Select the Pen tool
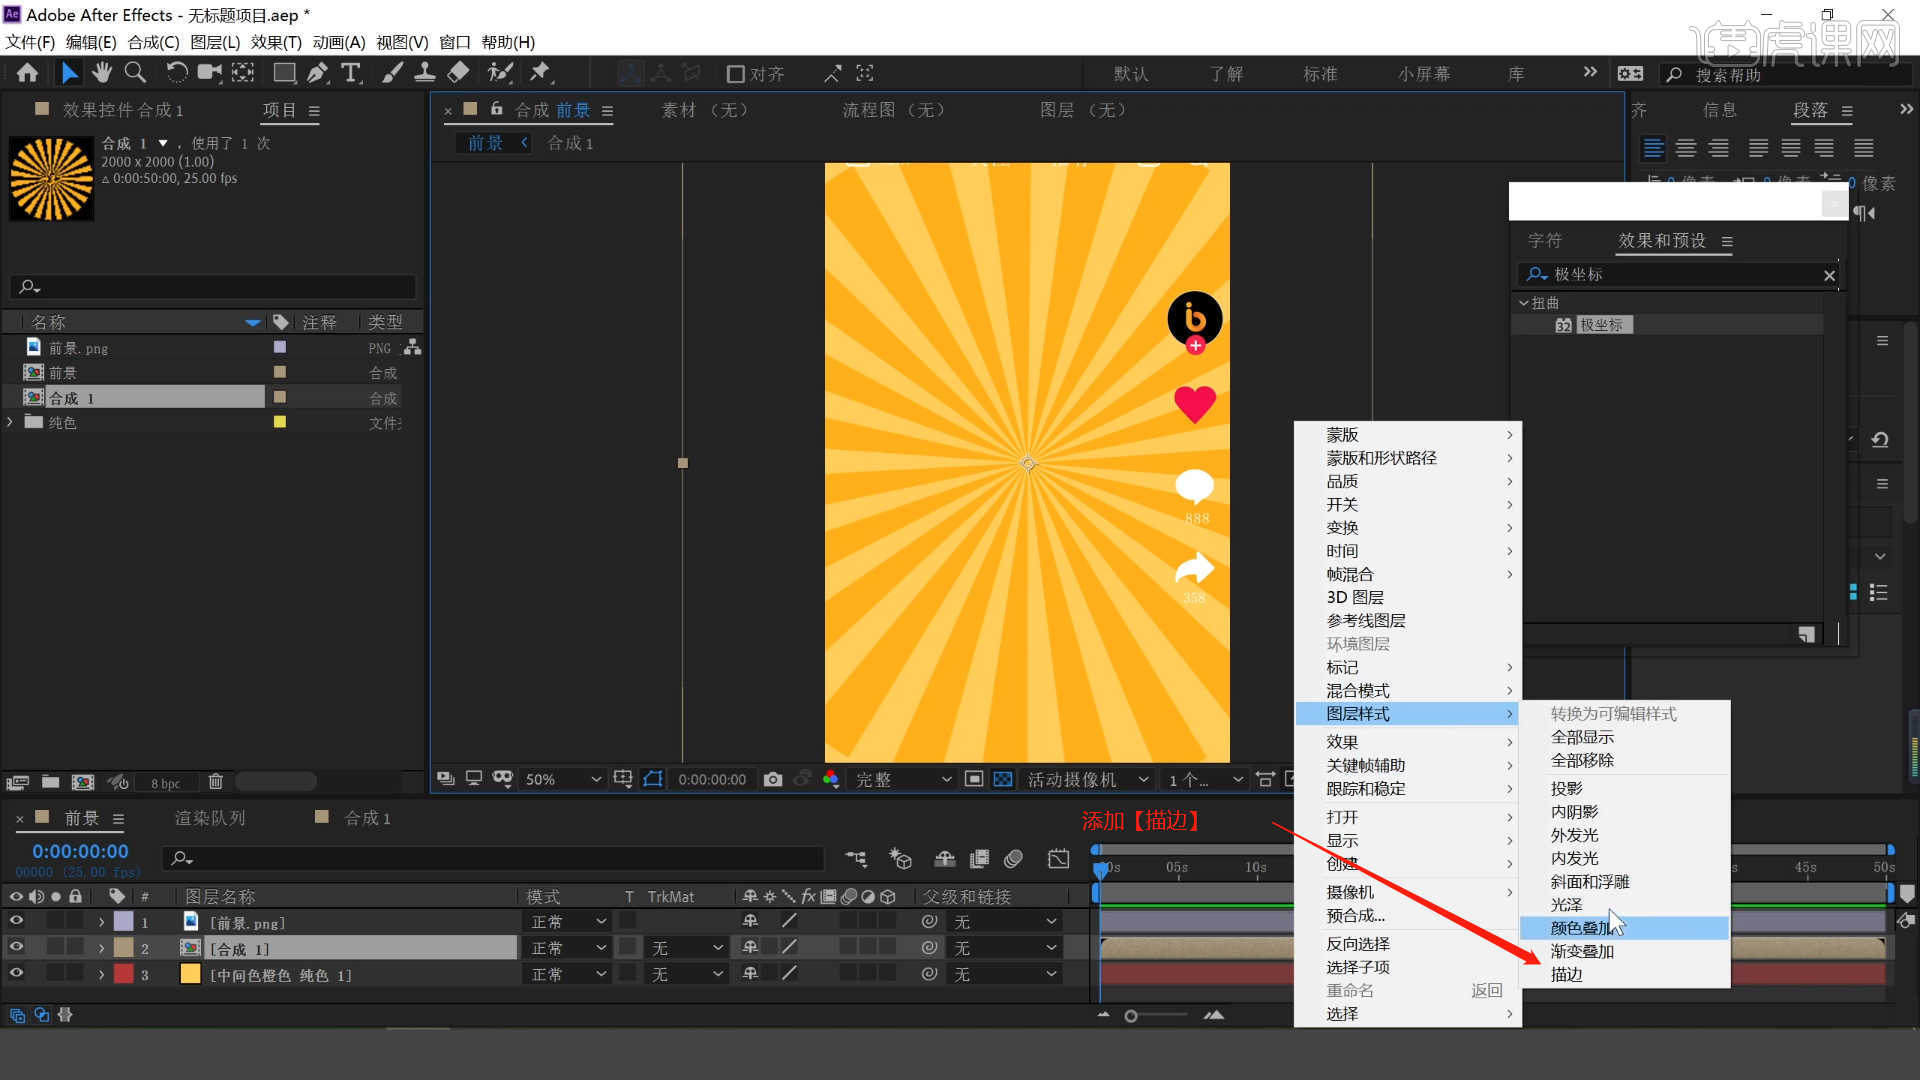Image resolution: width=1920 pixels, height=1080 pixels. point(317,73)
